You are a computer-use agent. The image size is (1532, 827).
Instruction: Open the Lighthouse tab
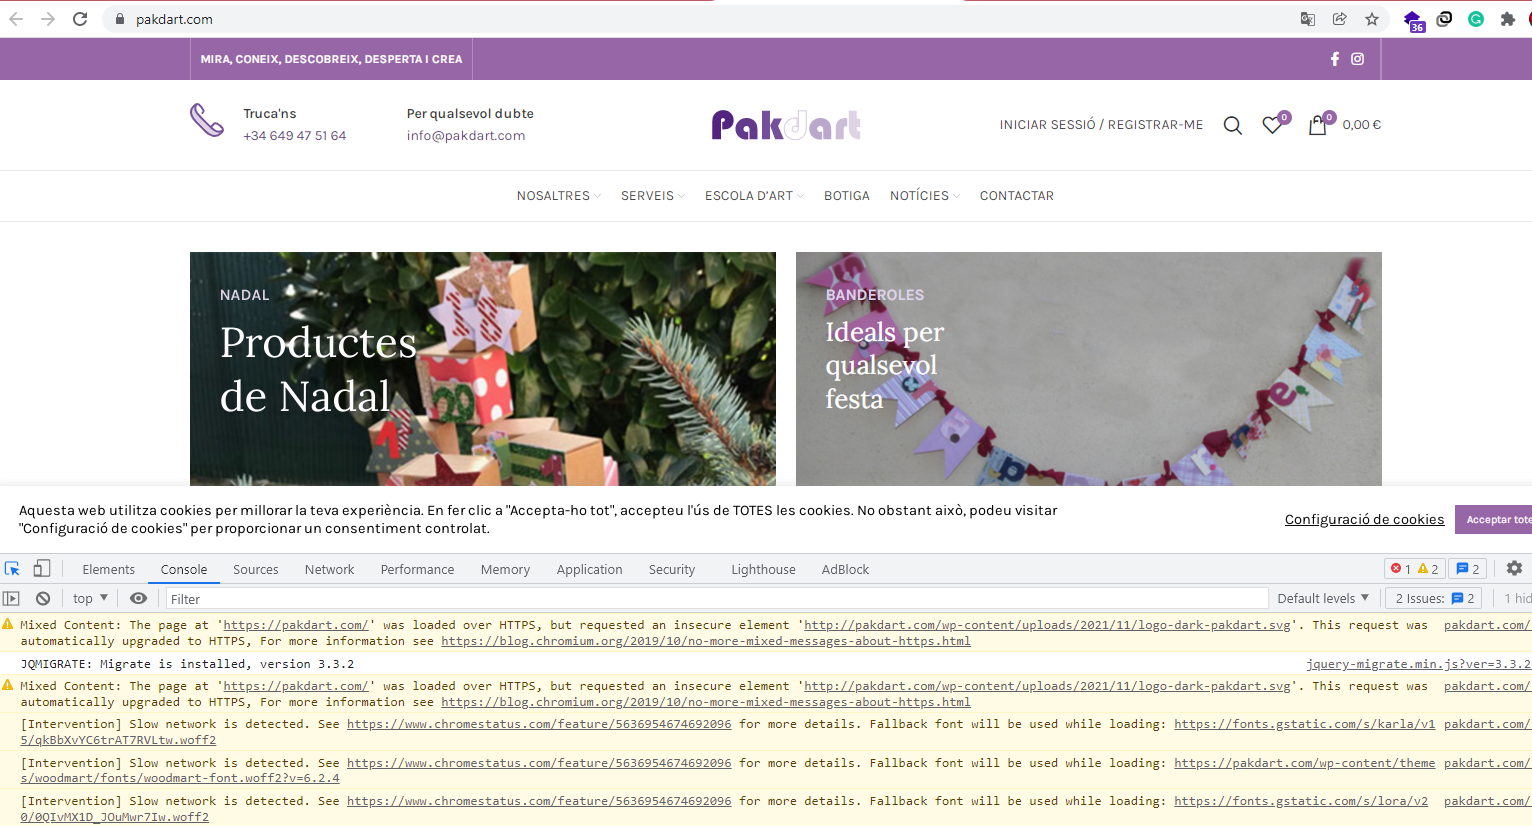pyautogui.click(x=763, y=569)
